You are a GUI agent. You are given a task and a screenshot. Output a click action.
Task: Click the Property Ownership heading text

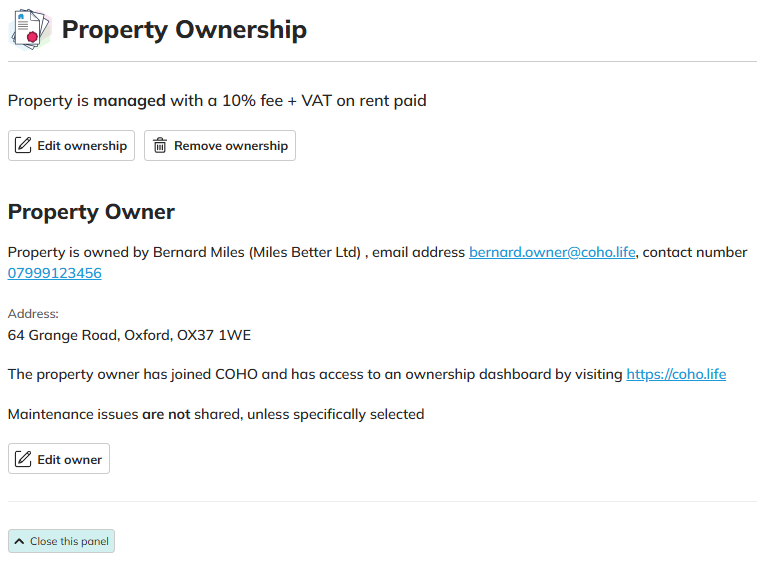point(184,29)
